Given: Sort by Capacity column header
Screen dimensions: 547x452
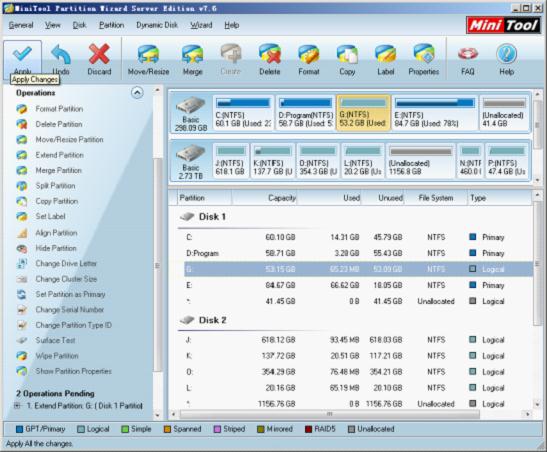Looking at the screenshot, I should pos(264,198).
